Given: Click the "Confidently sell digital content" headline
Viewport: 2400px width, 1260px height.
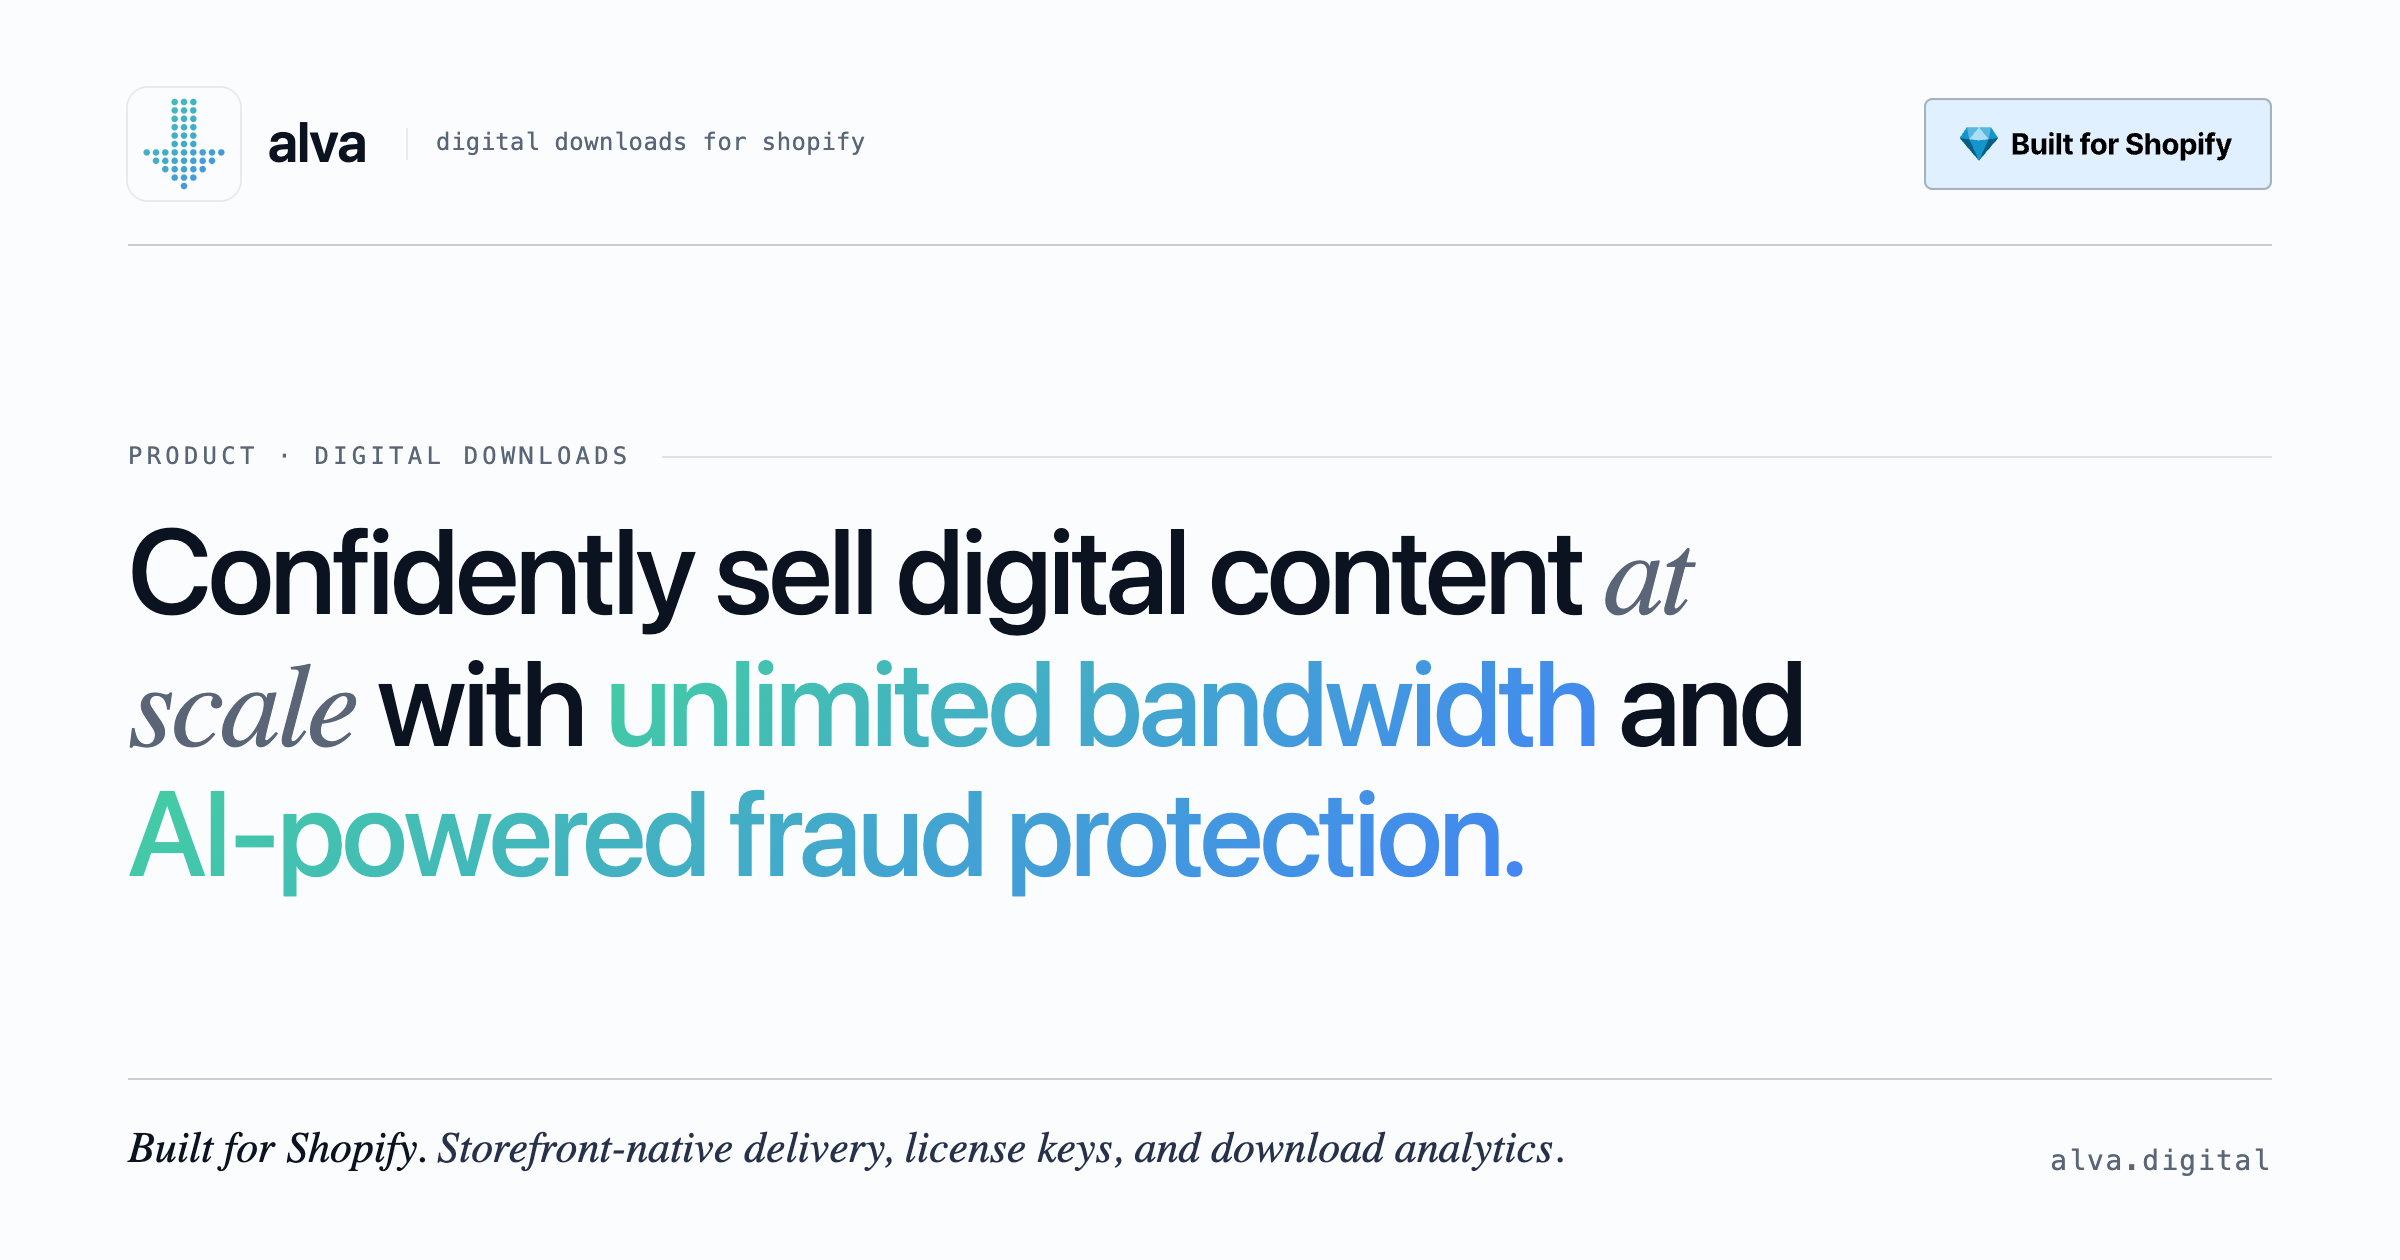Looking at the screenshot, I should tap(855, 576).
